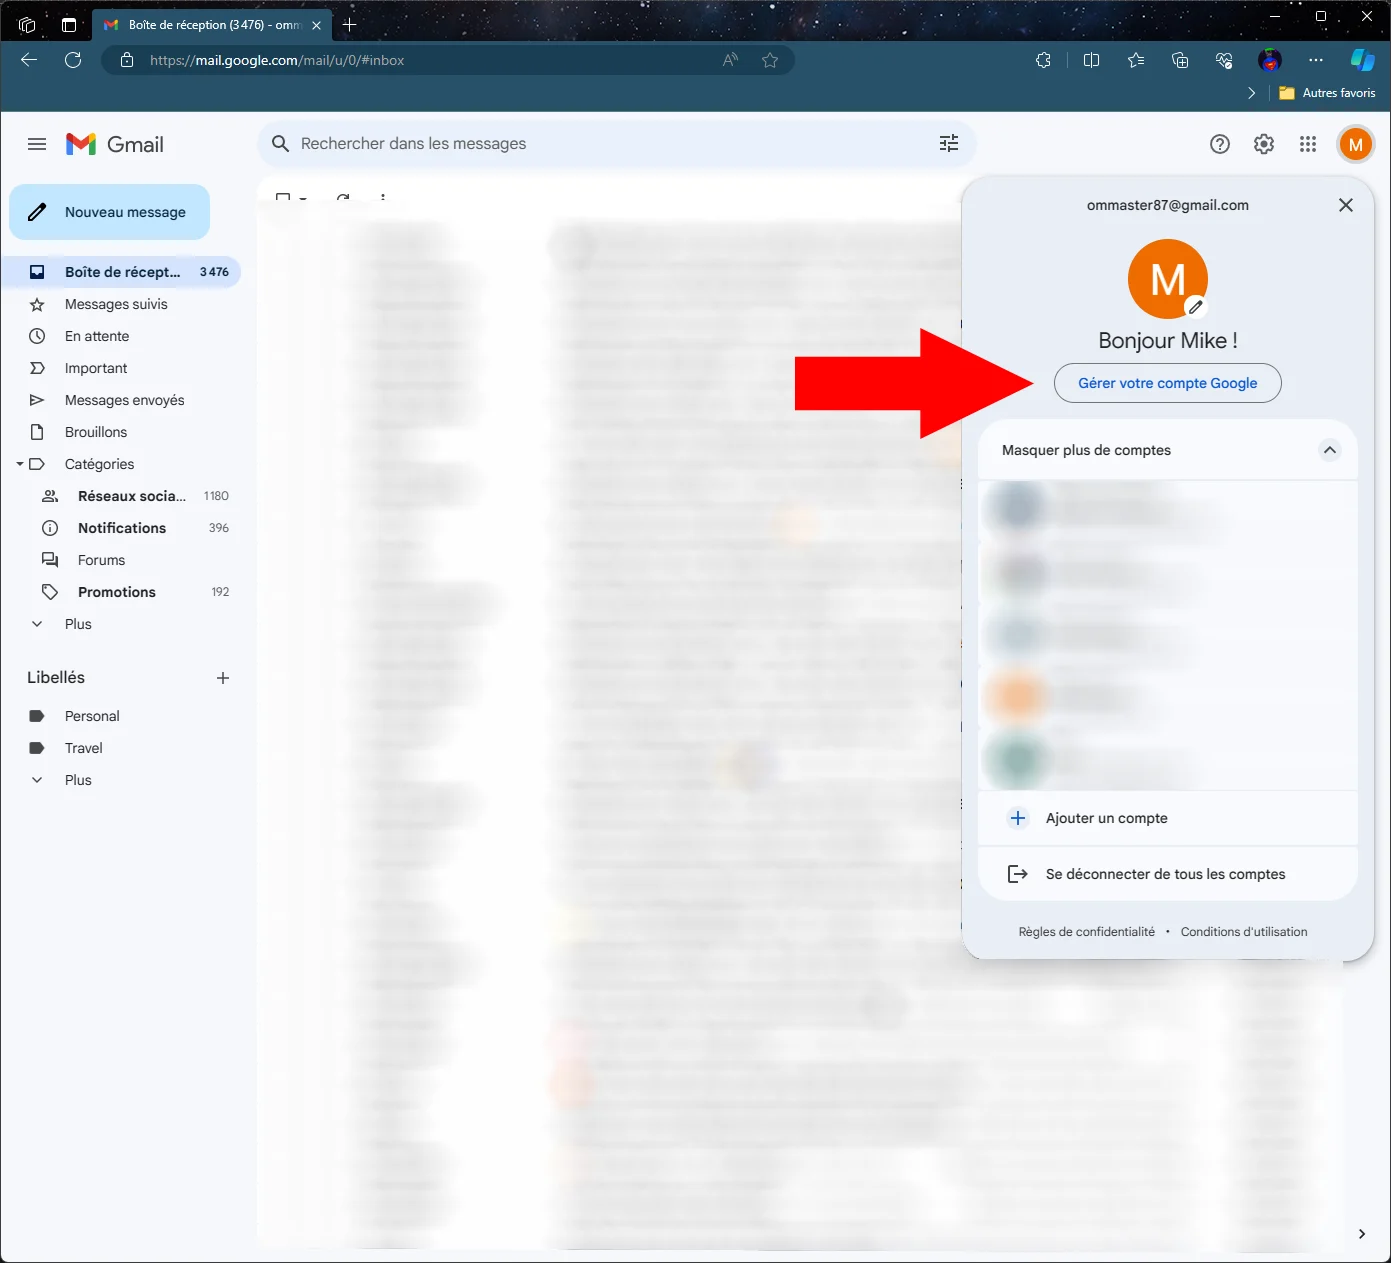Show the side panel chevron at the bottom right
This screenshot has height=1263, width=1391.
[x=1362, y=1234]
